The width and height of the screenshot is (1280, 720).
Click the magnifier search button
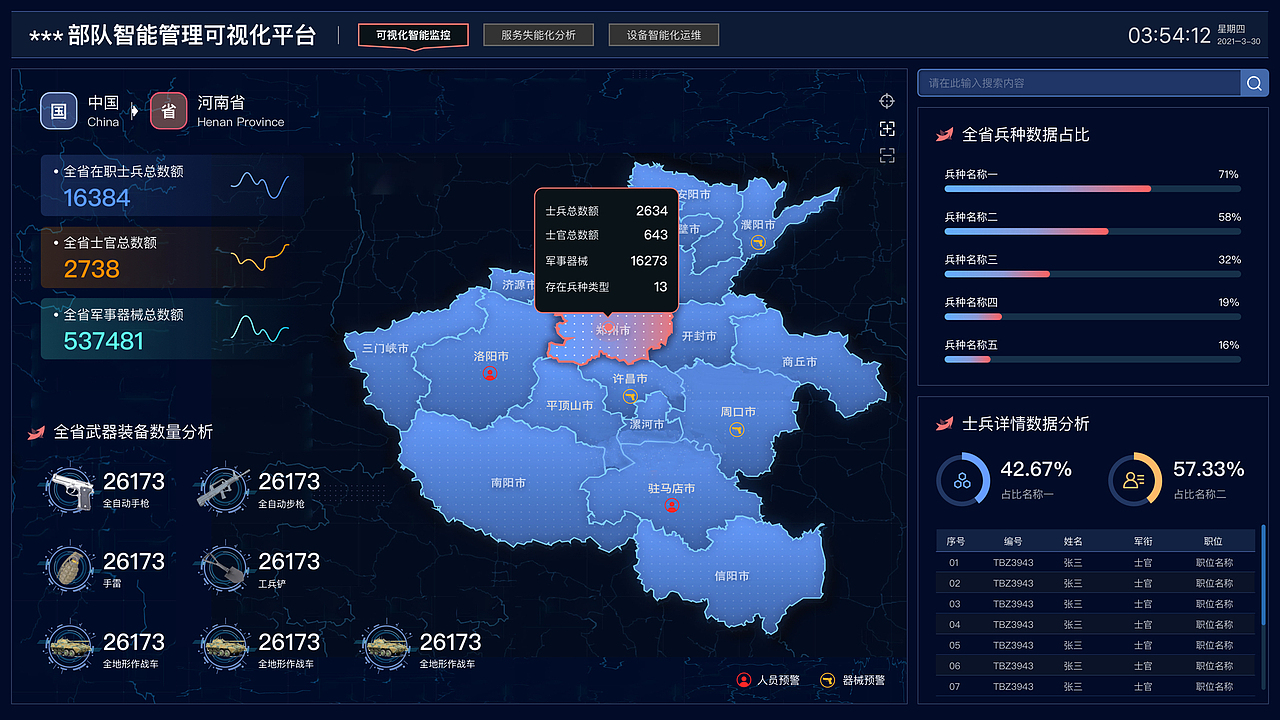point(1254,83)
